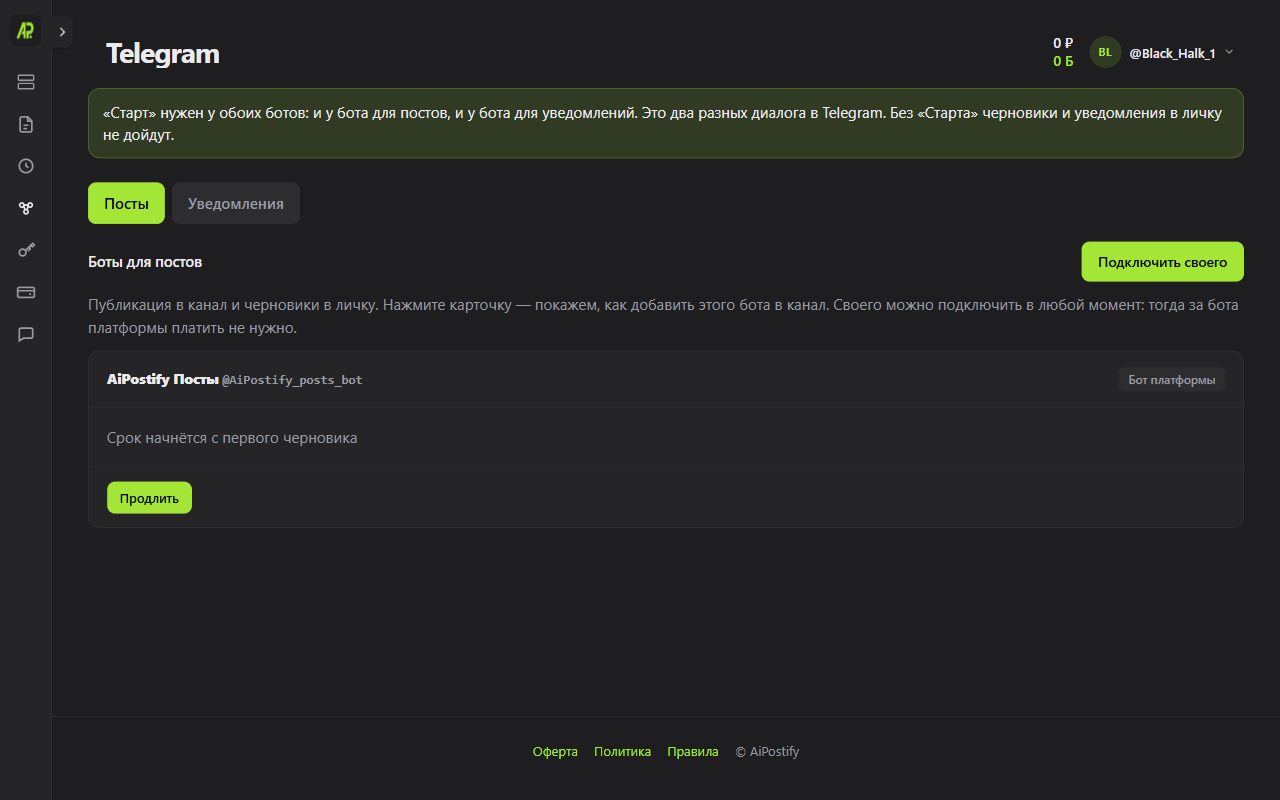The width and height of the screenshot is (1280, 800).
Task: Click the AiPostify Посты bot name
Action: click(163, 379)
